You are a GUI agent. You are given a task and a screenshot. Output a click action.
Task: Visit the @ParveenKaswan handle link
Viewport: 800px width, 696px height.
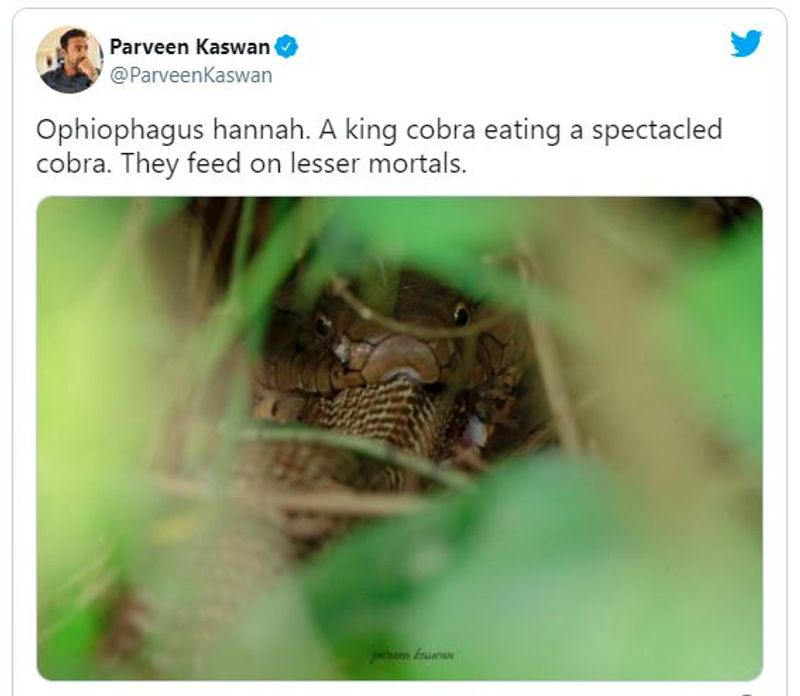coord(191,76)
